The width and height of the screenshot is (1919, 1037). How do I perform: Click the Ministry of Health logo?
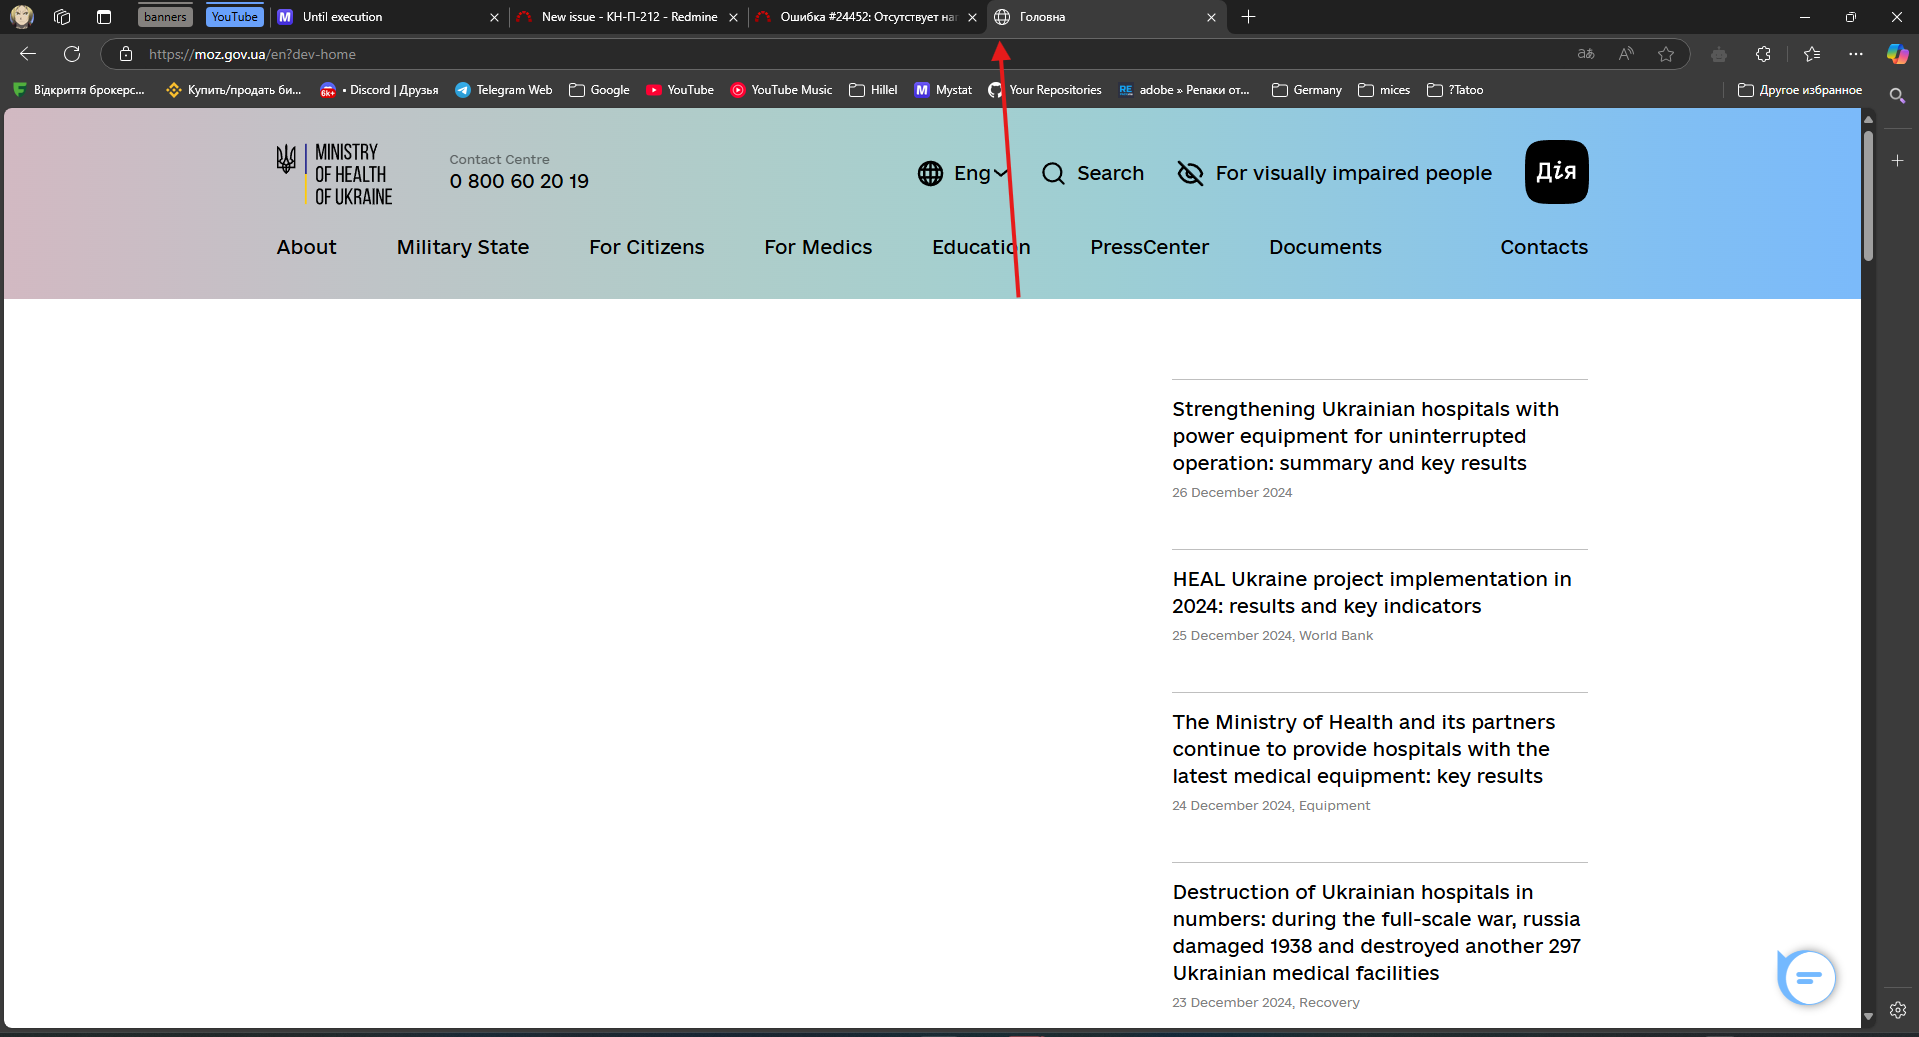tap(335, 174)
